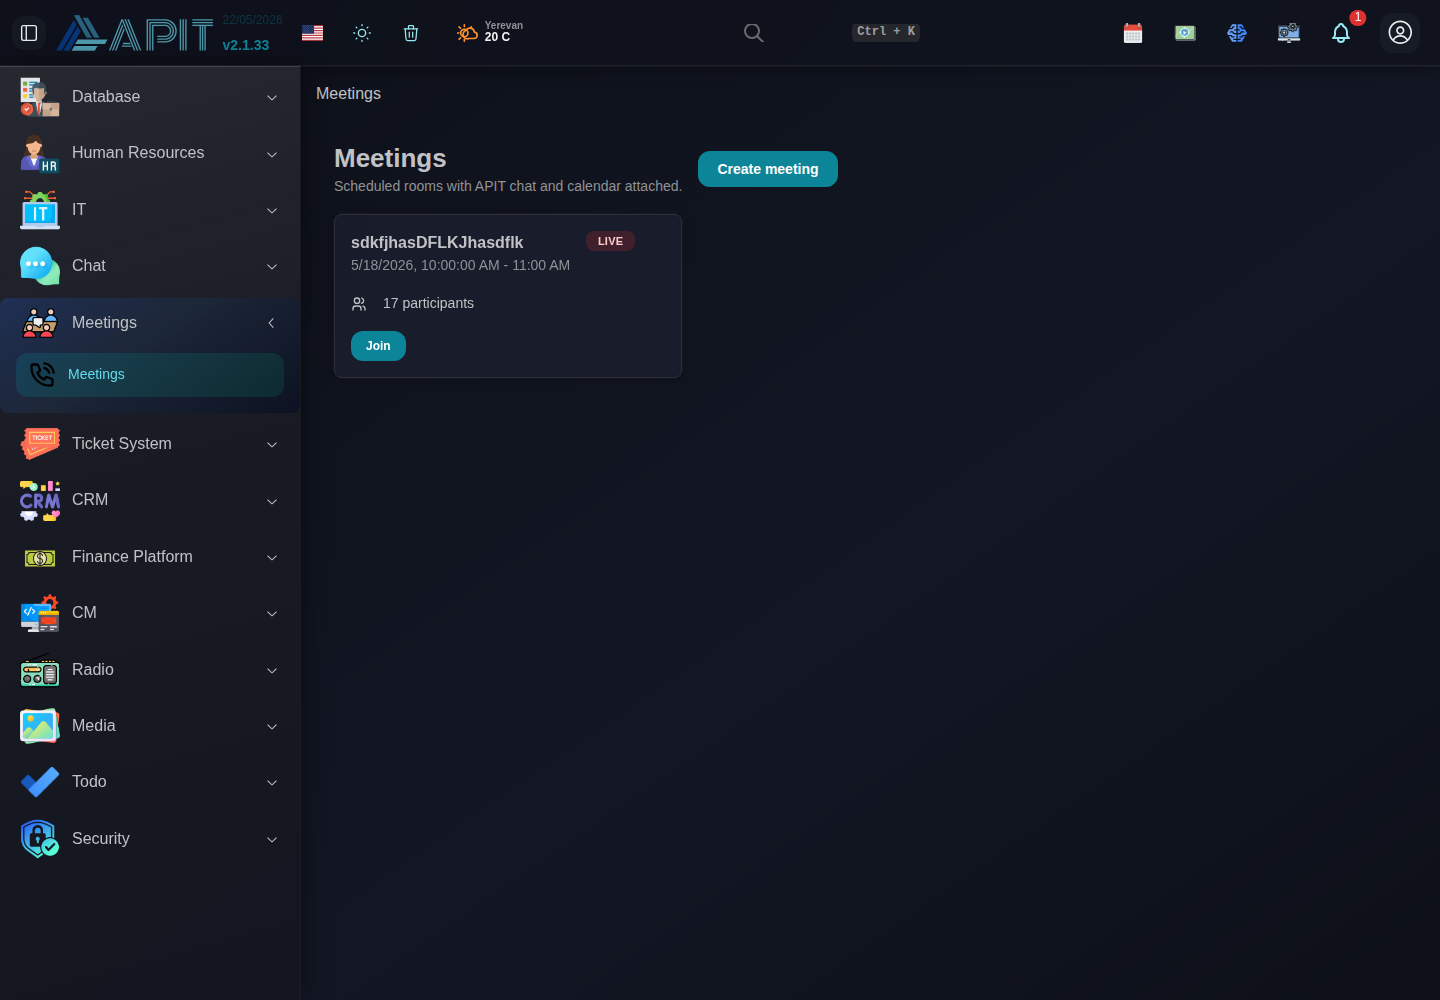Click the Create meeting button
The height and width of the screenshot is (1000, 1440).
[768, 169]
